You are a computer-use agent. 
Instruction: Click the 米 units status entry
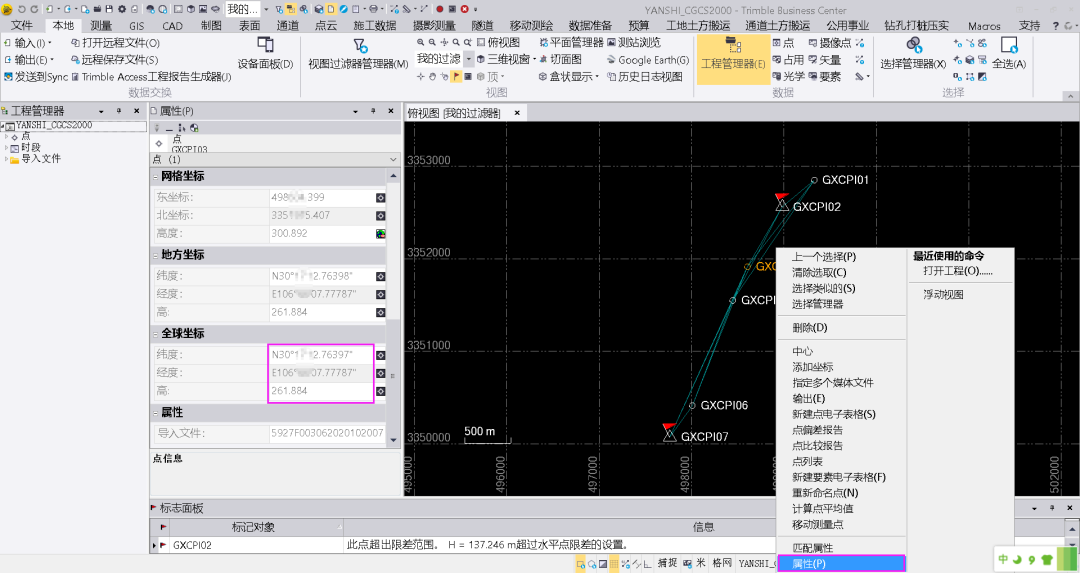coord(700,563)
